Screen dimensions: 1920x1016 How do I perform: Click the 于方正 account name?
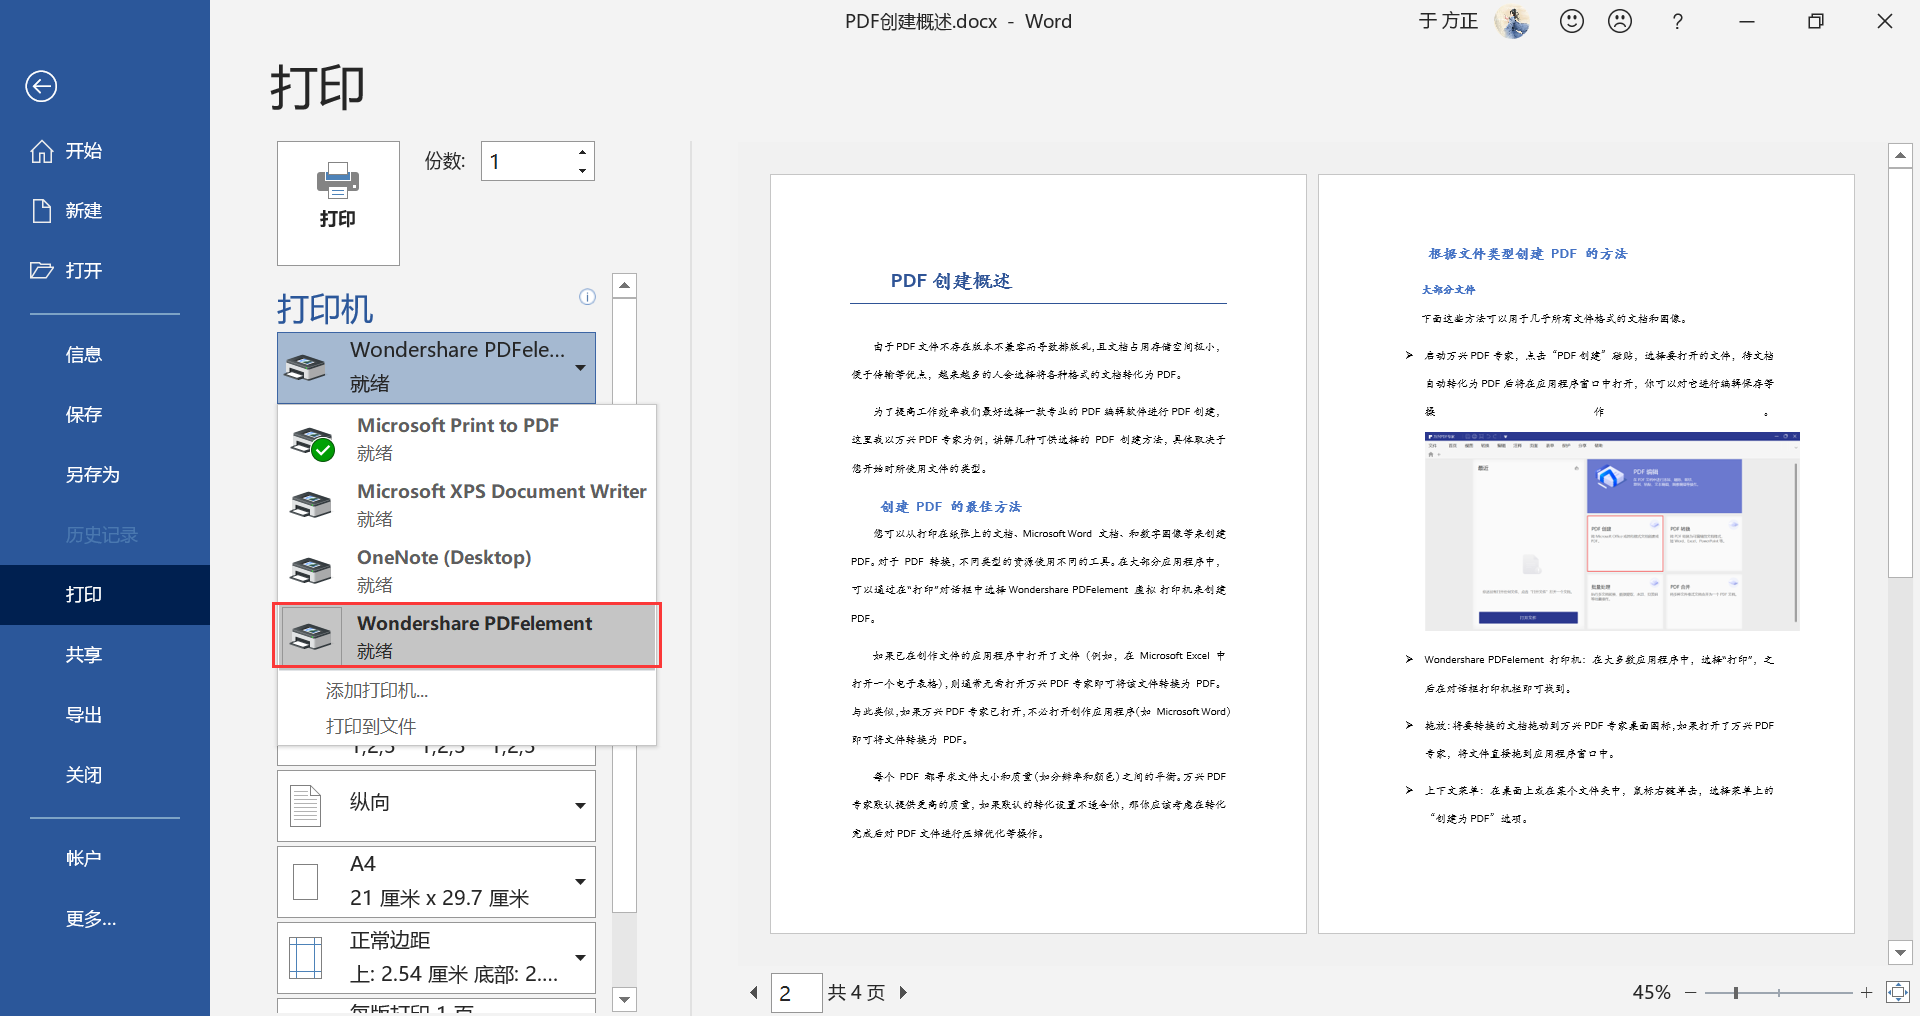1448,21
